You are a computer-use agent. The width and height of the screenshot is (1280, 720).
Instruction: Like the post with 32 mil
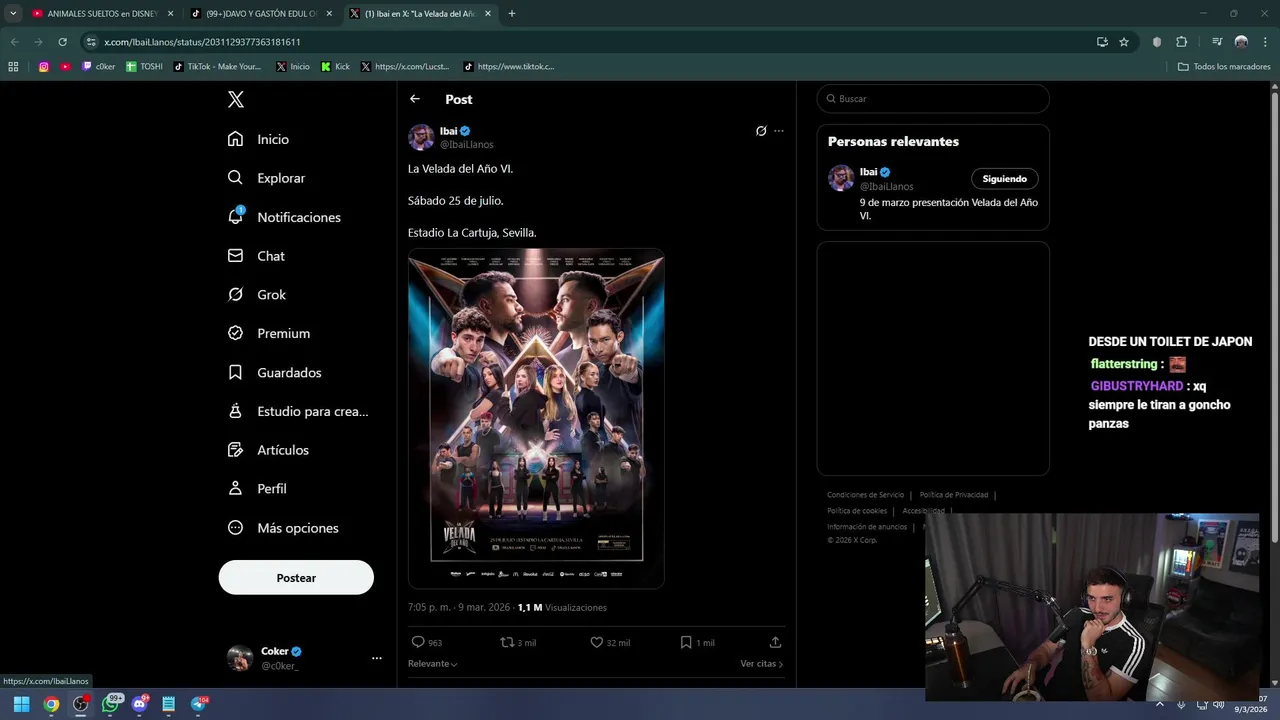click(596, 642)
